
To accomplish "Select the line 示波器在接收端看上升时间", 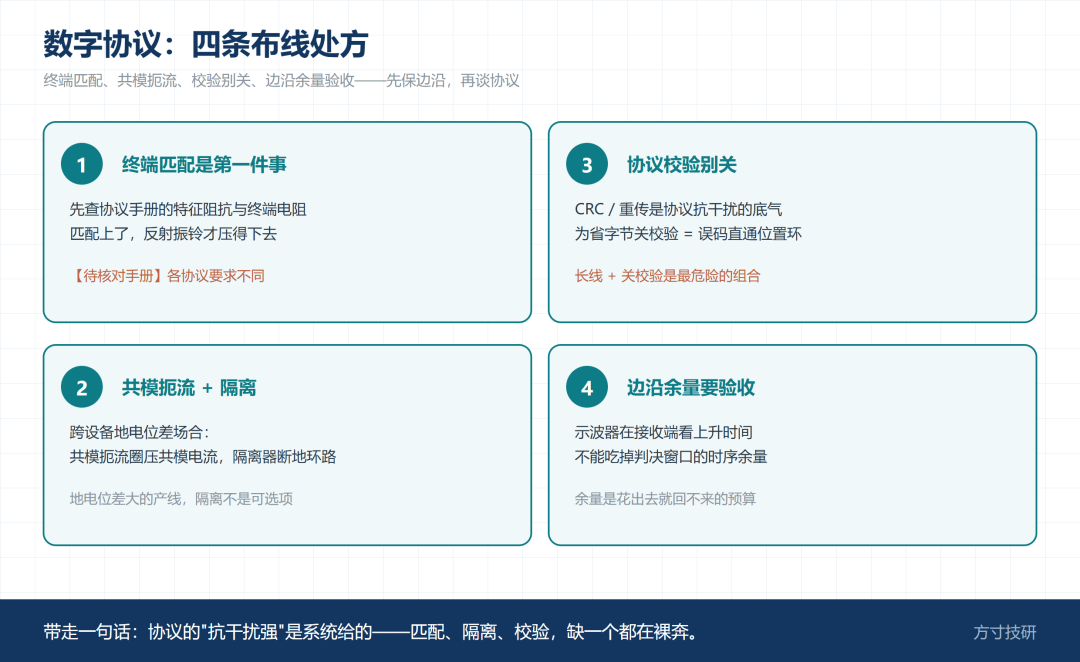I will pos(663,433).
